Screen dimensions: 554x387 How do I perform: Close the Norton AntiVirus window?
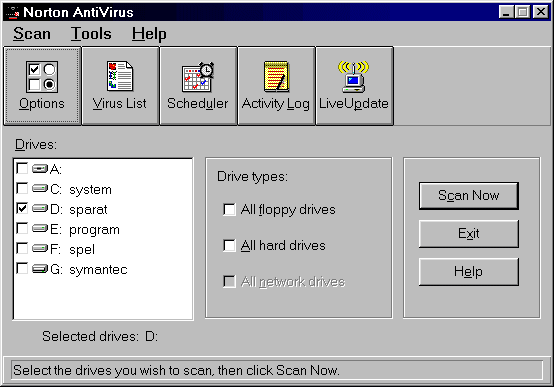(541, 12)
